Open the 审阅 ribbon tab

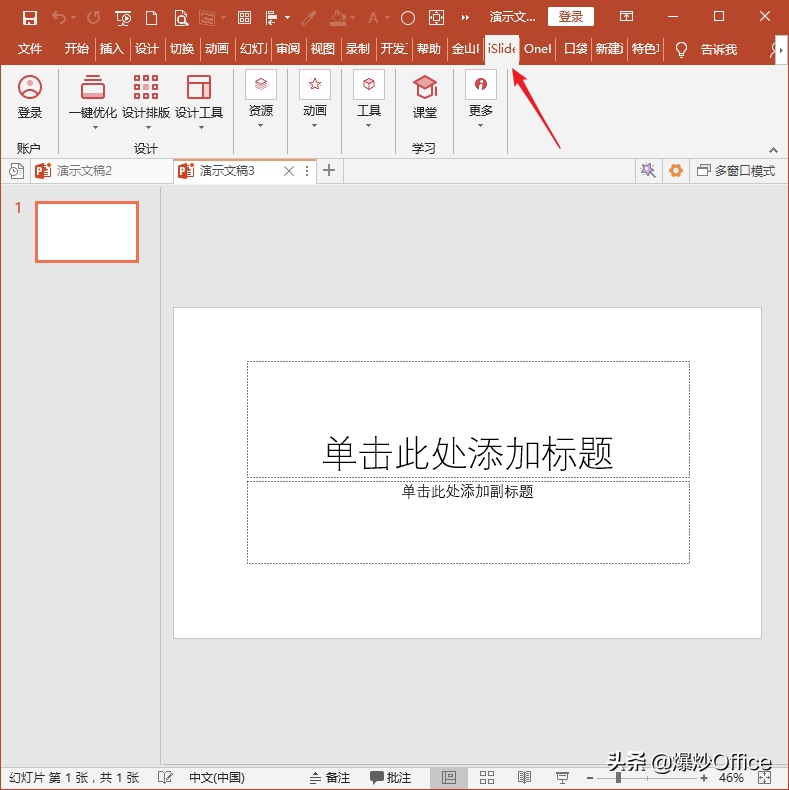pos(288,49)
